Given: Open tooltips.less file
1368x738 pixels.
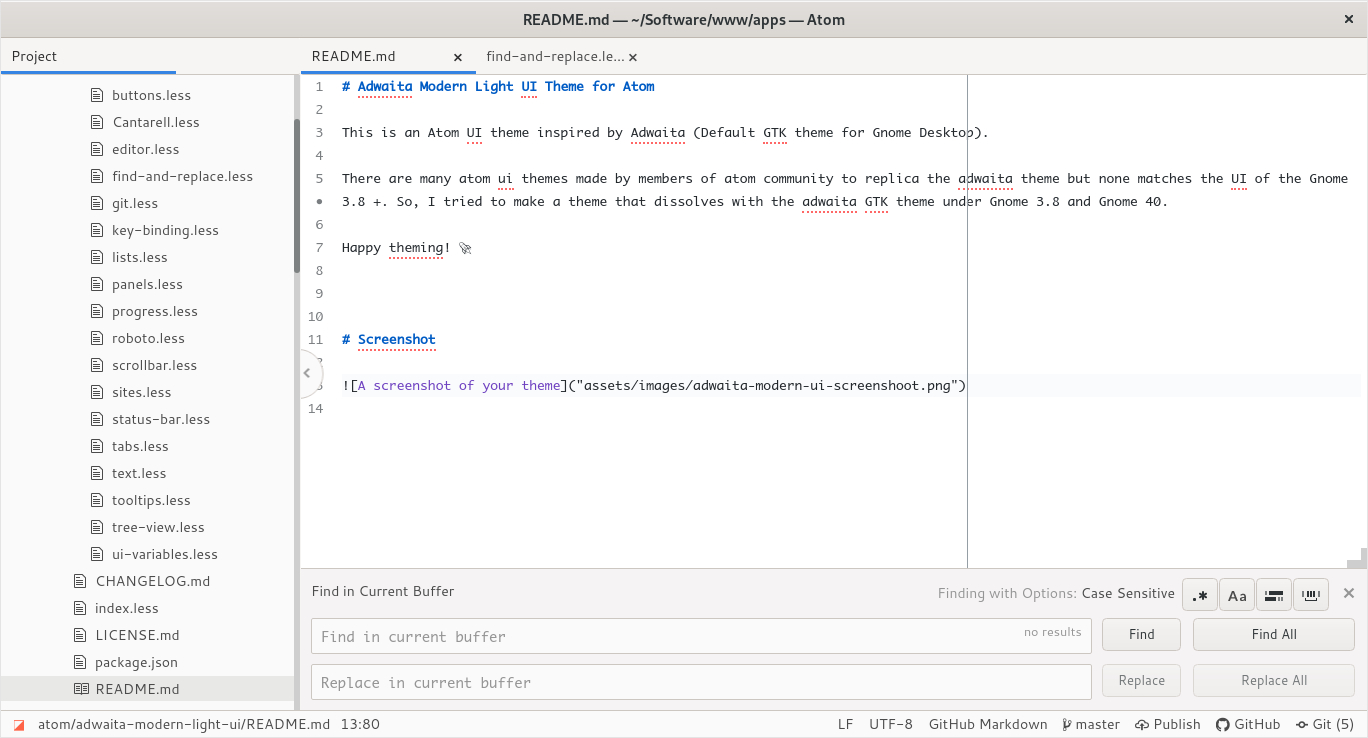Looking at the screenshot, I should coord(151,500).
